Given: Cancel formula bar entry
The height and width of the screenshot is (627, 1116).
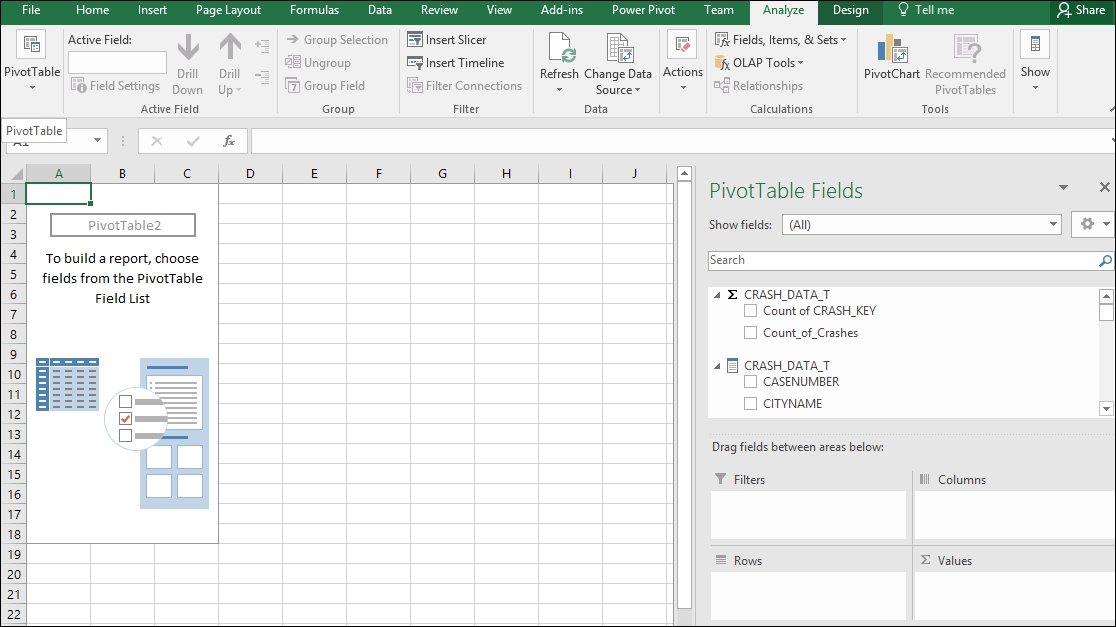Looking at the screenshot, I should click(x=157, y=141).
